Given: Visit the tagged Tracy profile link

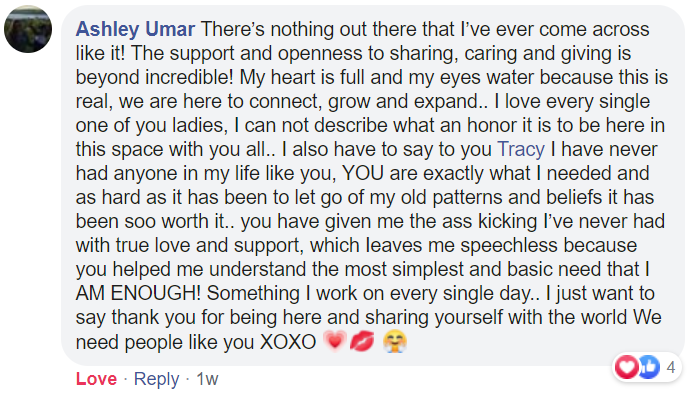Looking at the screenshot, I should tap(521, 149).
